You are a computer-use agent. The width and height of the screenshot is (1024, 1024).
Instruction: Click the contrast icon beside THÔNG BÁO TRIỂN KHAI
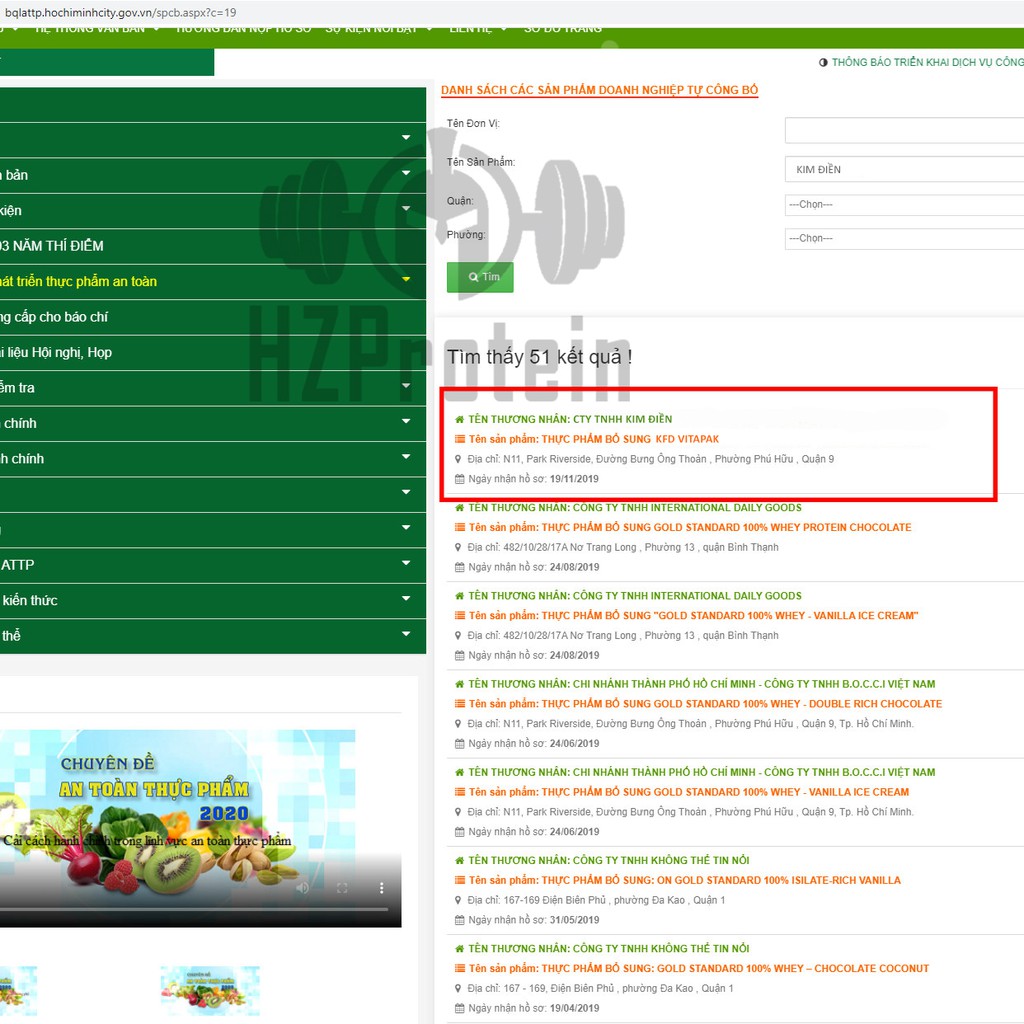pos(823,62)
